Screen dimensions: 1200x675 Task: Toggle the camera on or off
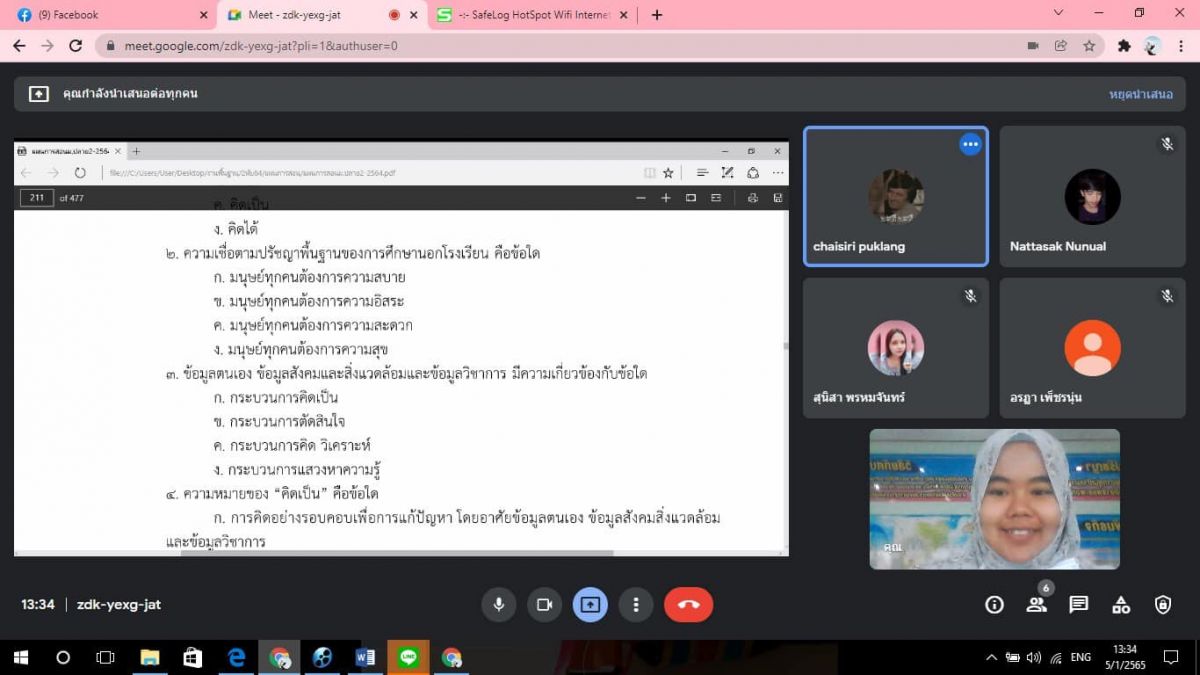pos(544,604)
